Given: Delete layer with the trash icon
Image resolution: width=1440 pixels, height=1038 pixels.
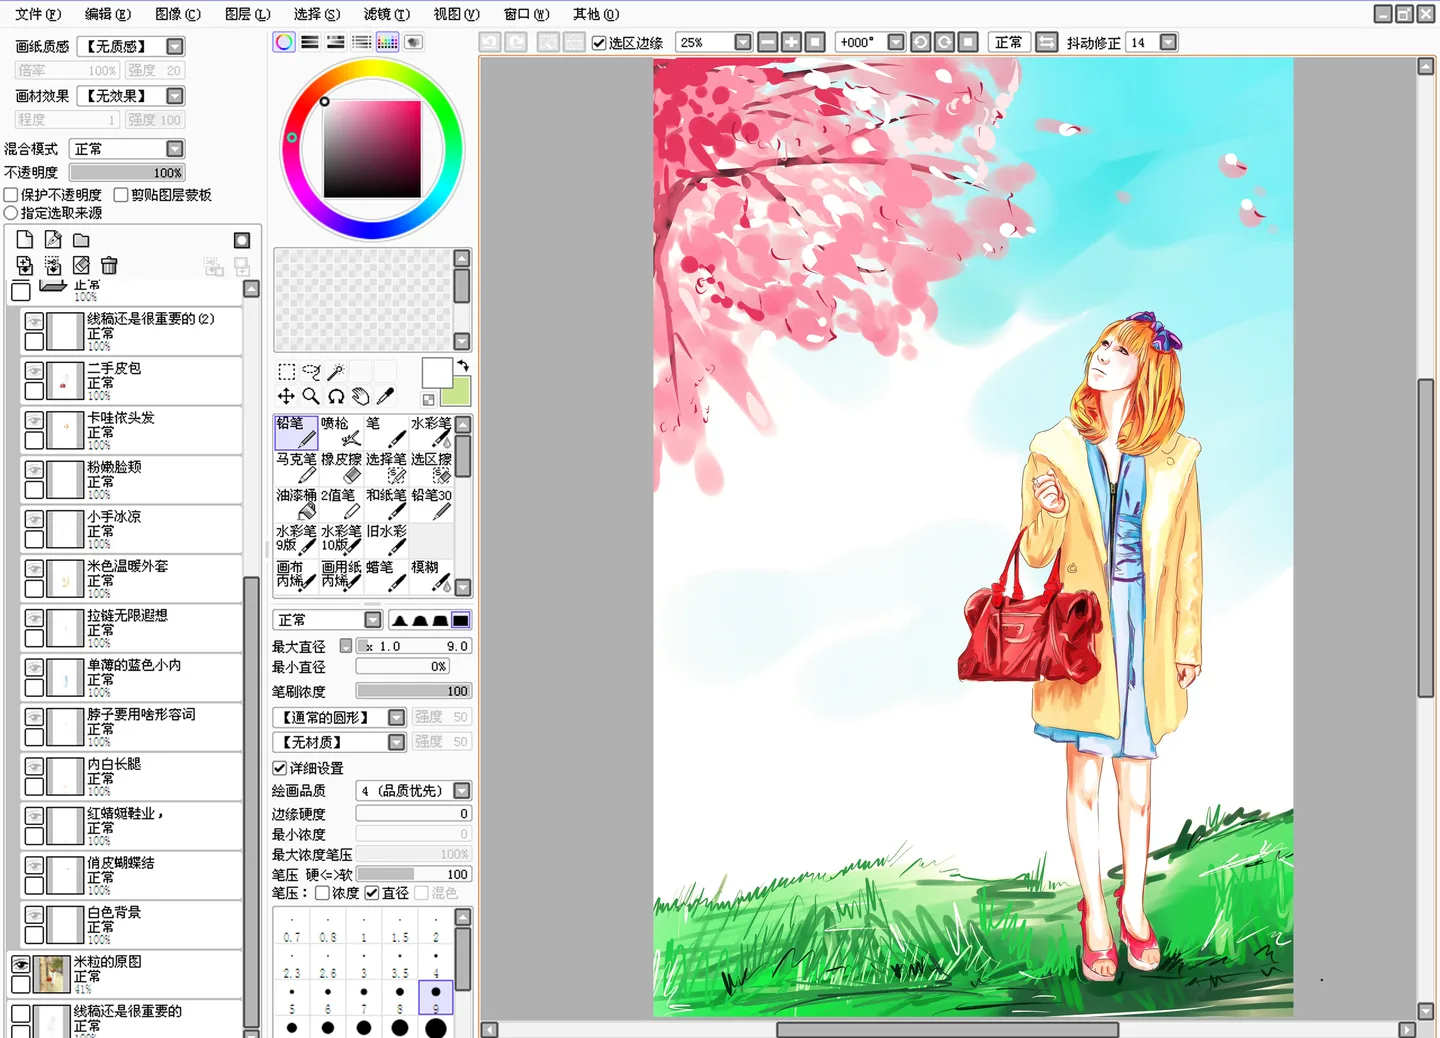Looking at the screenshot, I should (x=109, y=265).
